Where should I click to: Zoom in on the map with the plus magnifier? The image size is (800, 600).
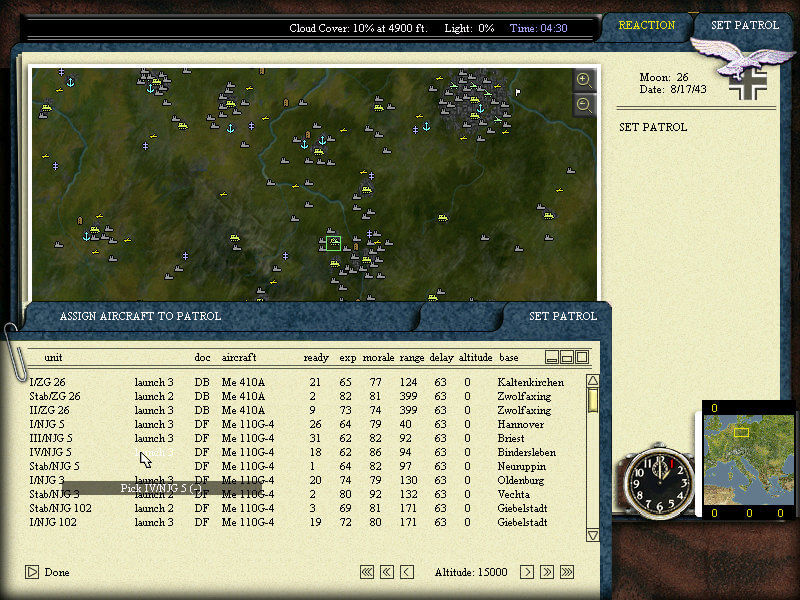click(584, 80)
